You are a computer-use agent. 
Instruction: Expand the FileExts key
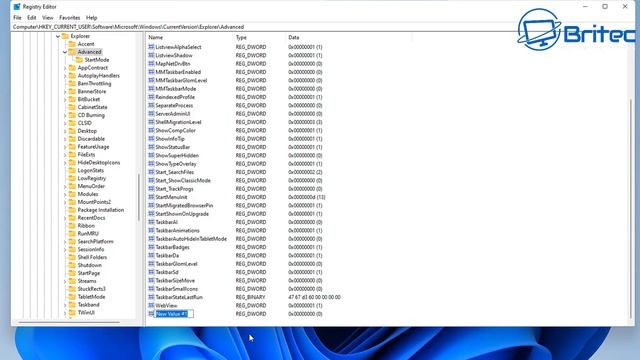[65, 155]
